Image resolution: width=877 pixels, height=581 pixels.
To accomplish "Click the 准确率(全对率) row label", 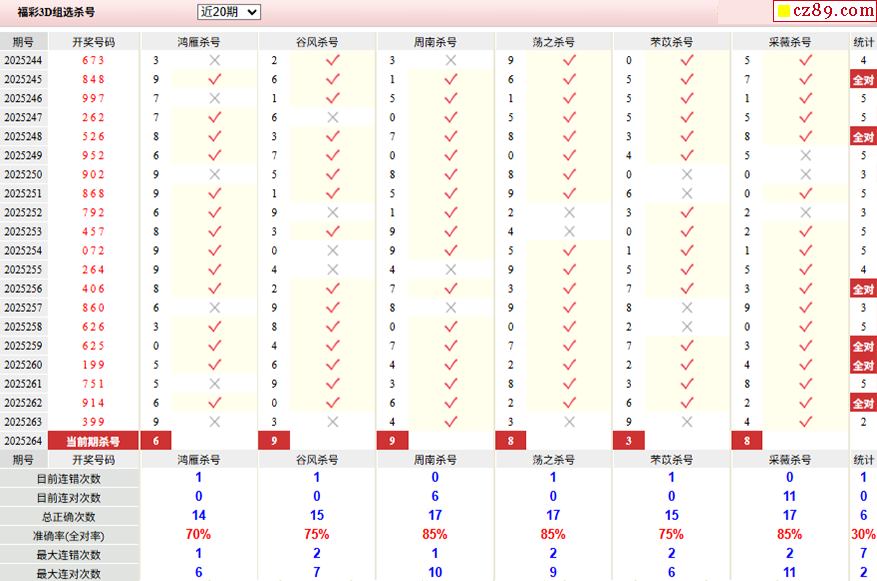I will pos(68,536).
